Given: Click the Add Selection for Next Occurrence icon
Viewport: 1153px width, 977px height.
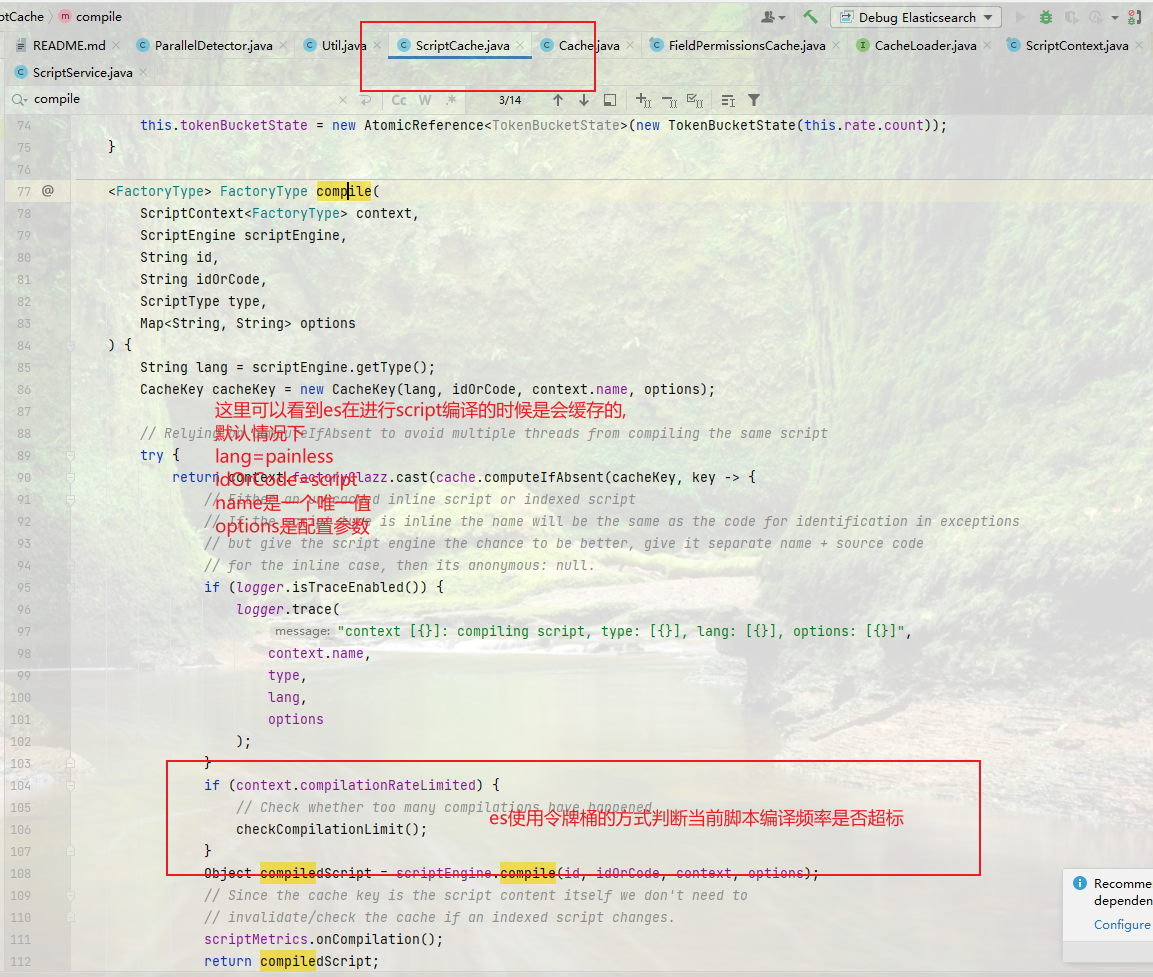Looking at the screenshot, I should [x=642, y=100].
